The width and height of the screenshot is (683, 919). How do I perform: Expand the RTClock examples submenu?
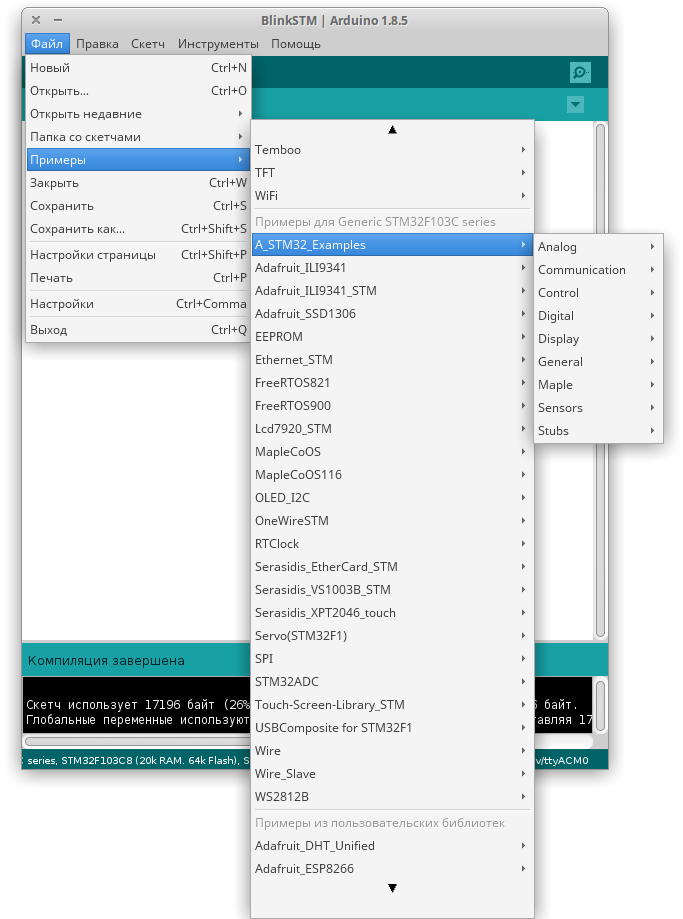coord(392,543)
